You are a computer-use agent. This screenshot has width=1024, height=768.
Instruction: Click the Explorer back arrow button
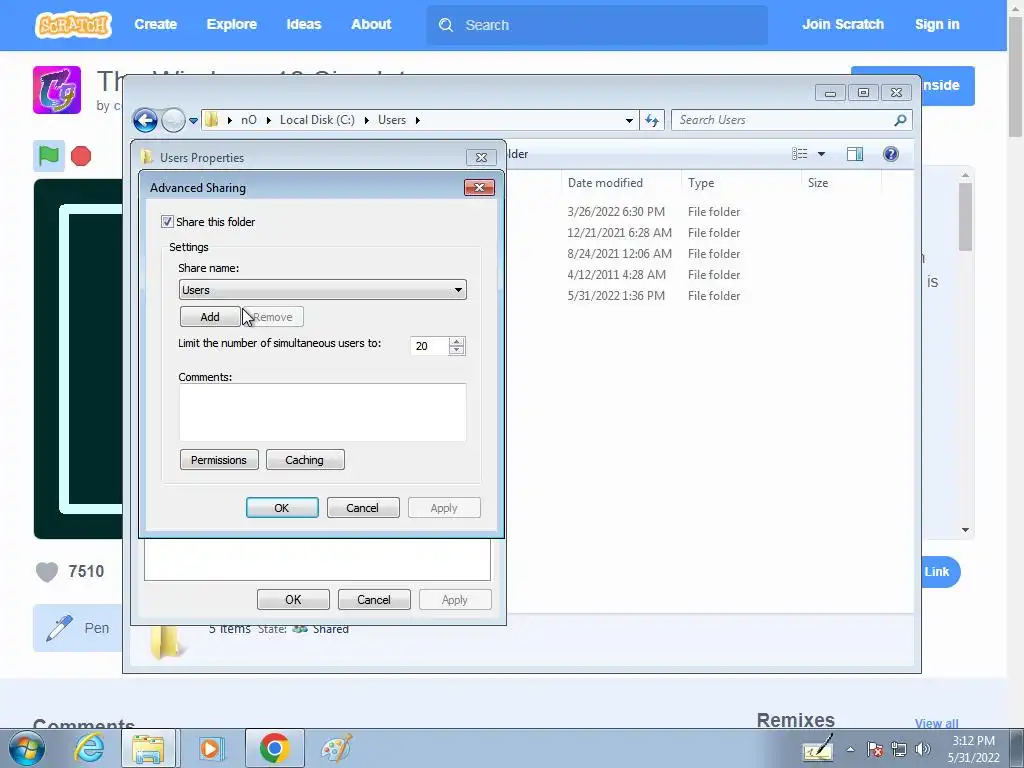(145, 120)
